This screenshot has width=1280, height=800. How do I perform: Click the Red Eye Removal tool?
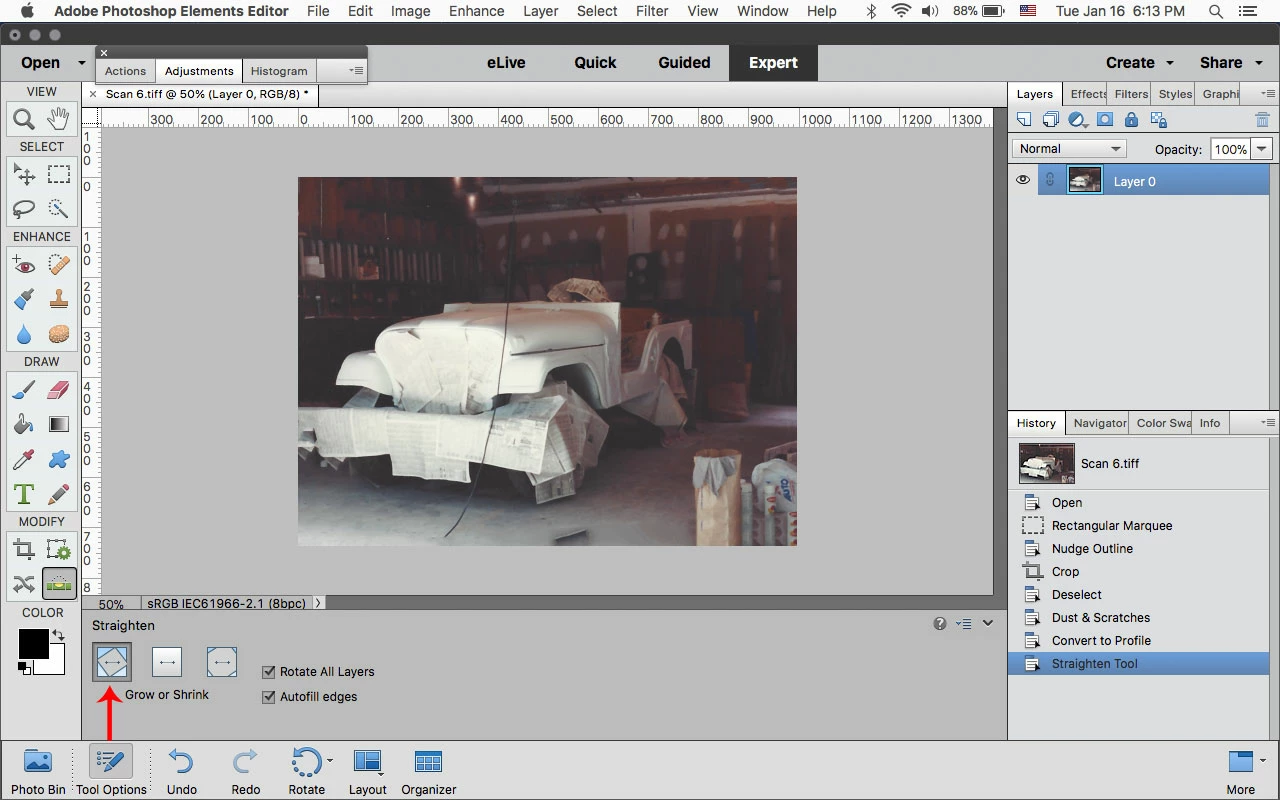24,265
